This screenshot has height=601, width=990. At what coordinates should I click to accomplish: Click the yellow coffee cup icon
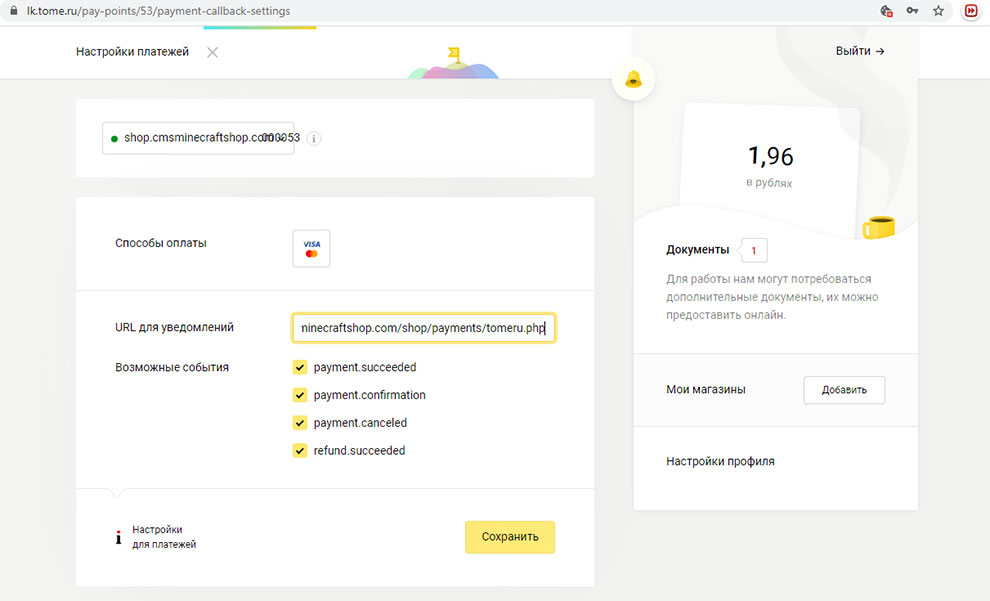pyautogui.click(x=878, y=226)
